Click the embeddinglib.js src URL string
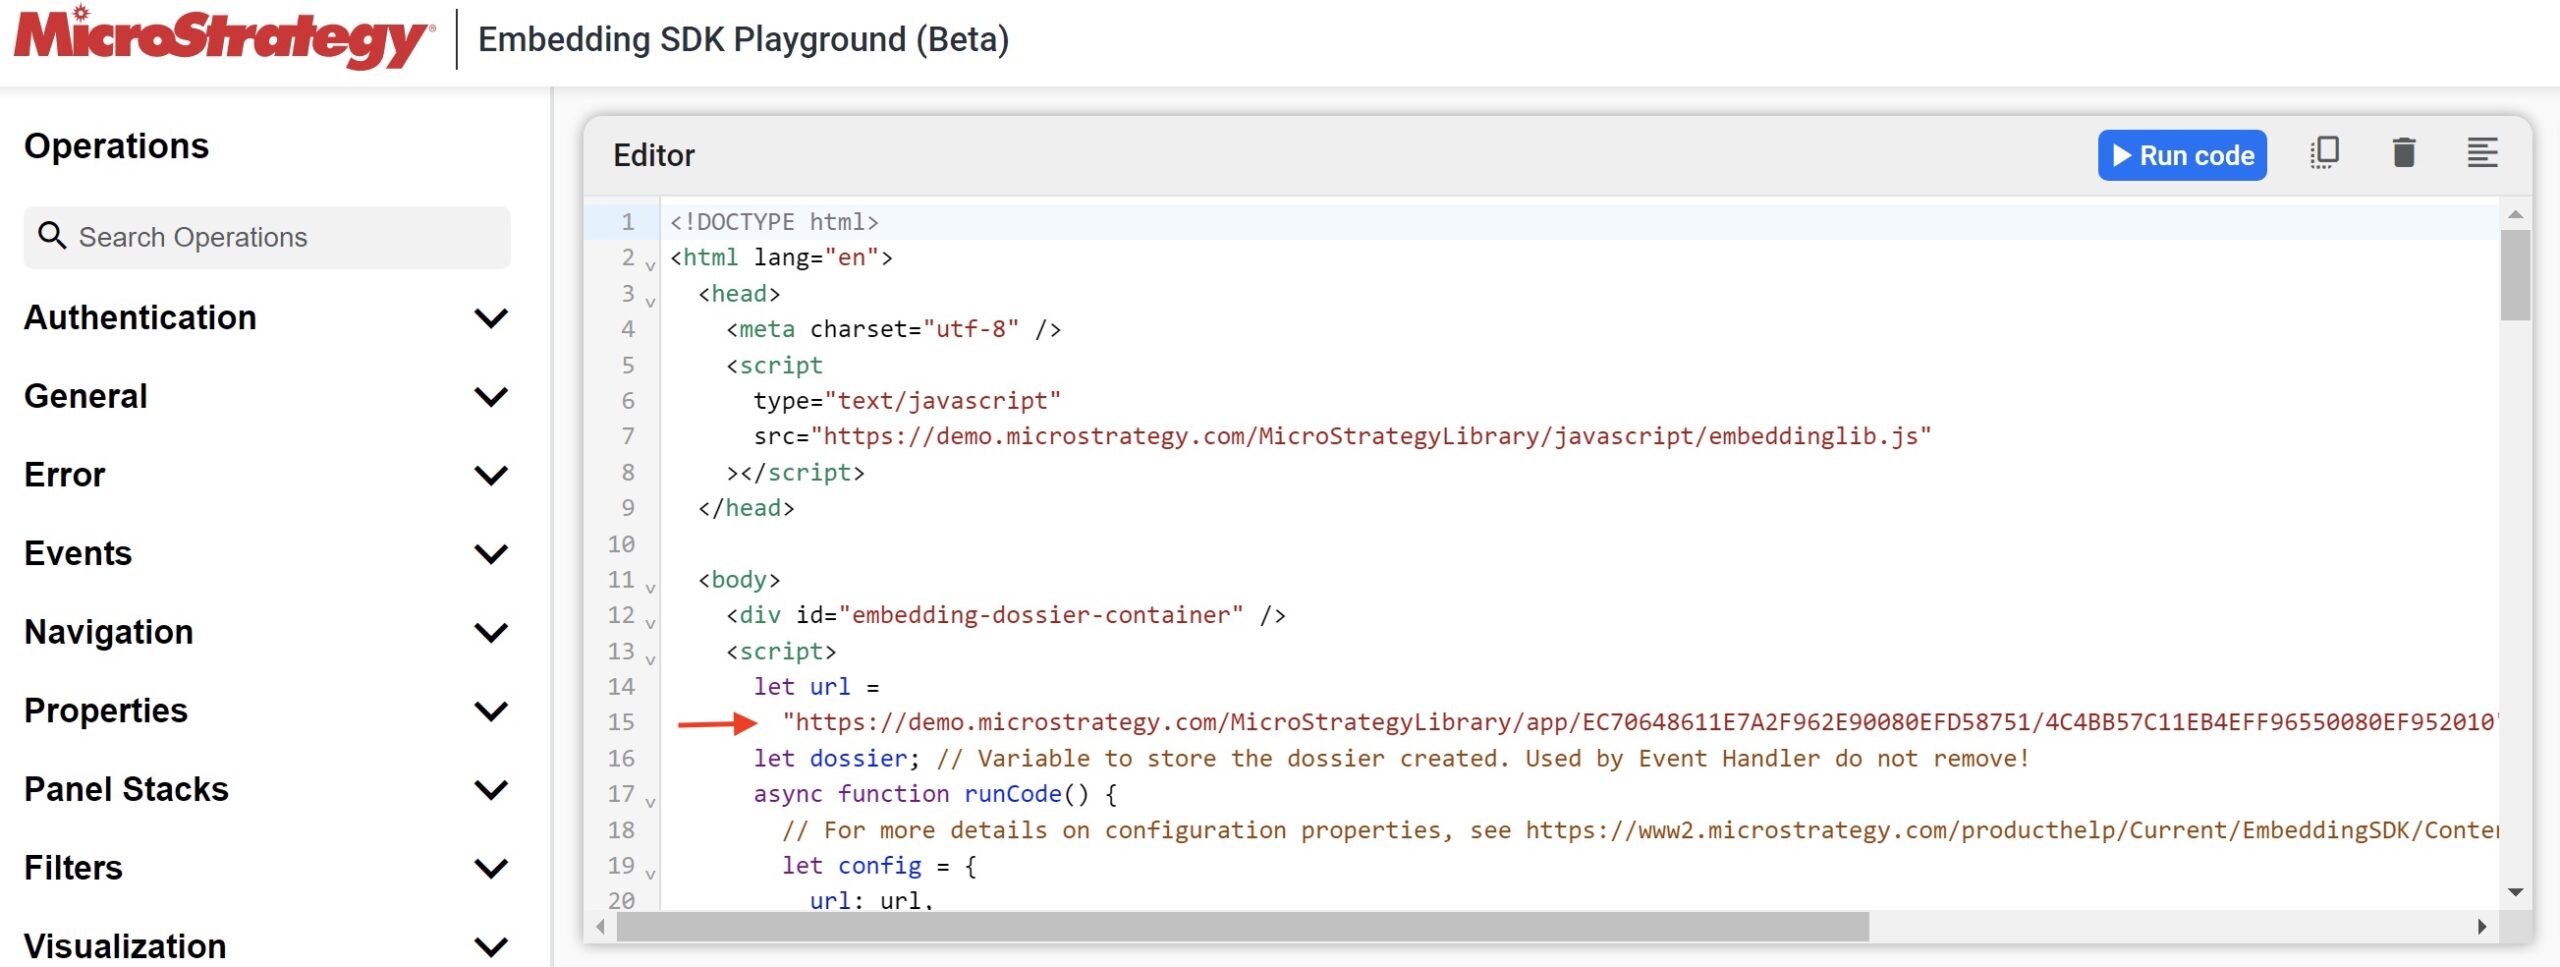 pos(1371,436)
